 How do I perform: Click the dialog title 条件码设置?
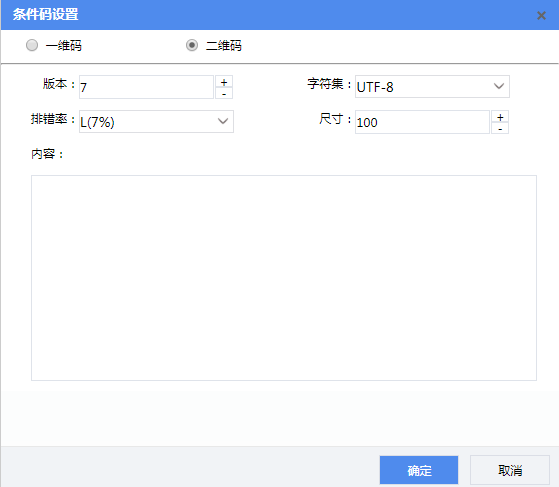click(x=46, y=15)
